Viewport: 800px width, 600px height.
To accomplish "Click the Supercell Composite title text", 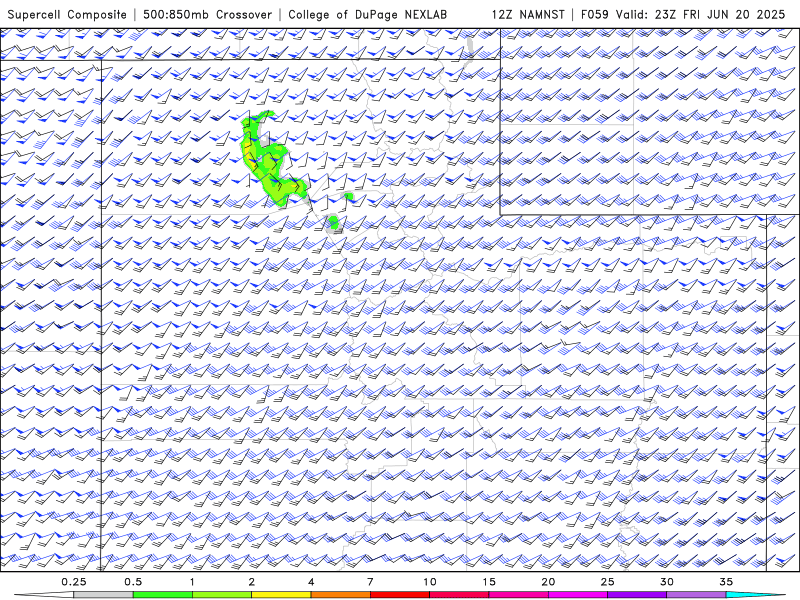I will (x=67, y=15).
